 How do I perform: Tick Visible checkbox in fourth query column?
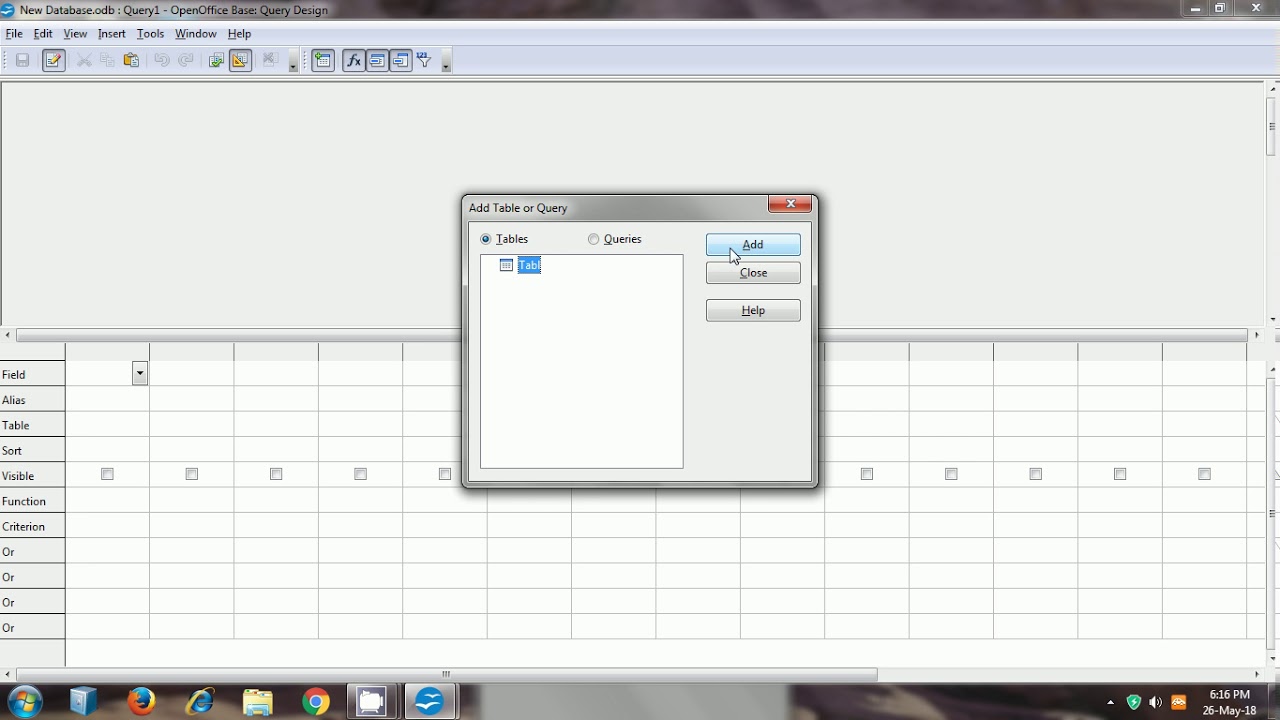click(360, 474)
